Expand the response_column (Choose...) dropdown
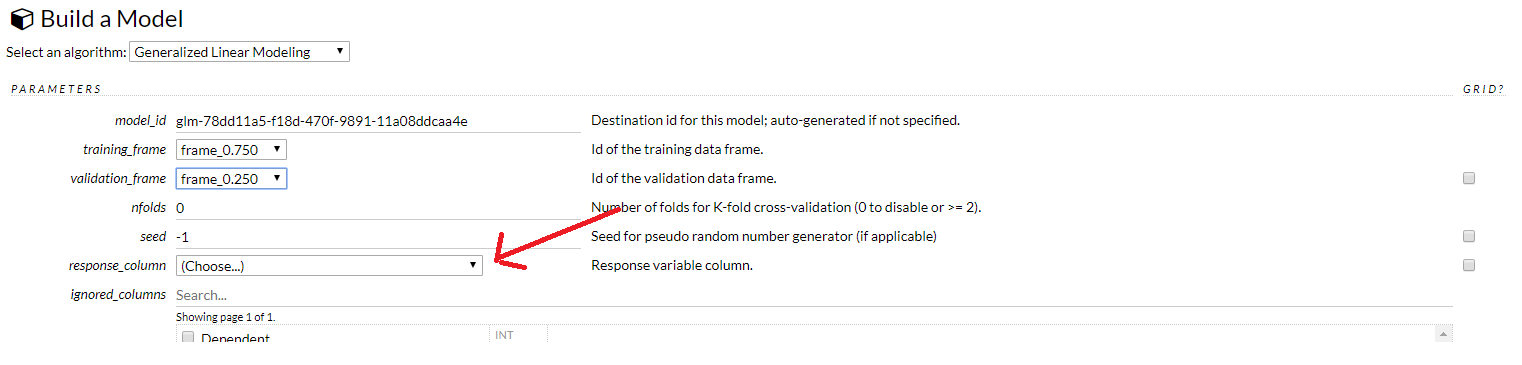Screen dimensions: 1522x365 tap(329, 266)
